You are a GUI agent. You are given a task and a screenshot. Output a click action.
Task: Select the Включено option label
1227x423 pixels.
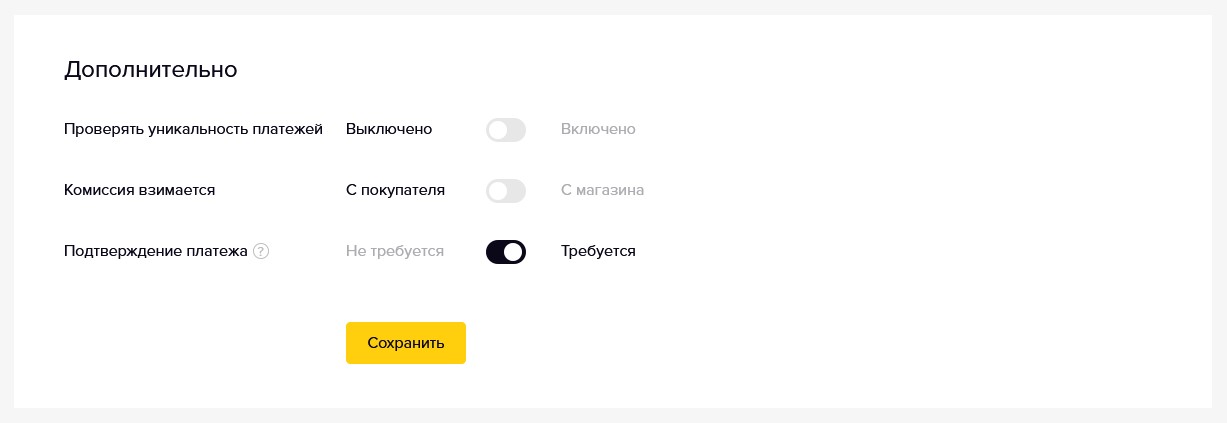click(598, 130)
